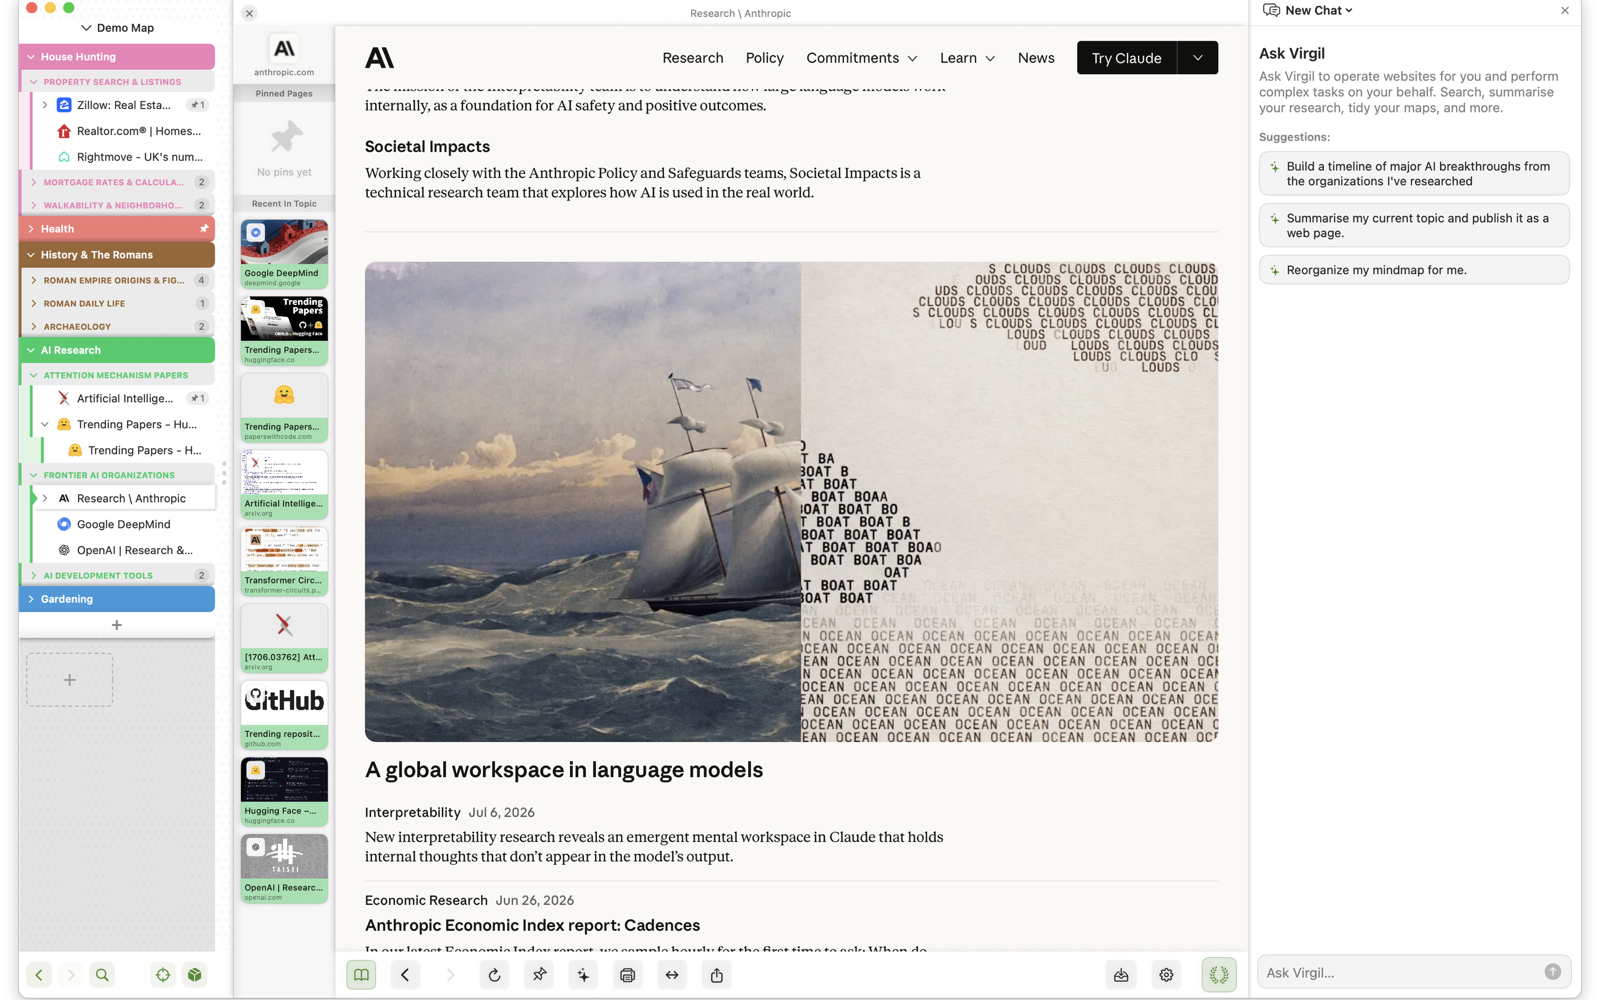The height and width of the screenshot is (1000, 1600).
Task: Click the pin badge on the Zillow row
Action: (198, 105)
